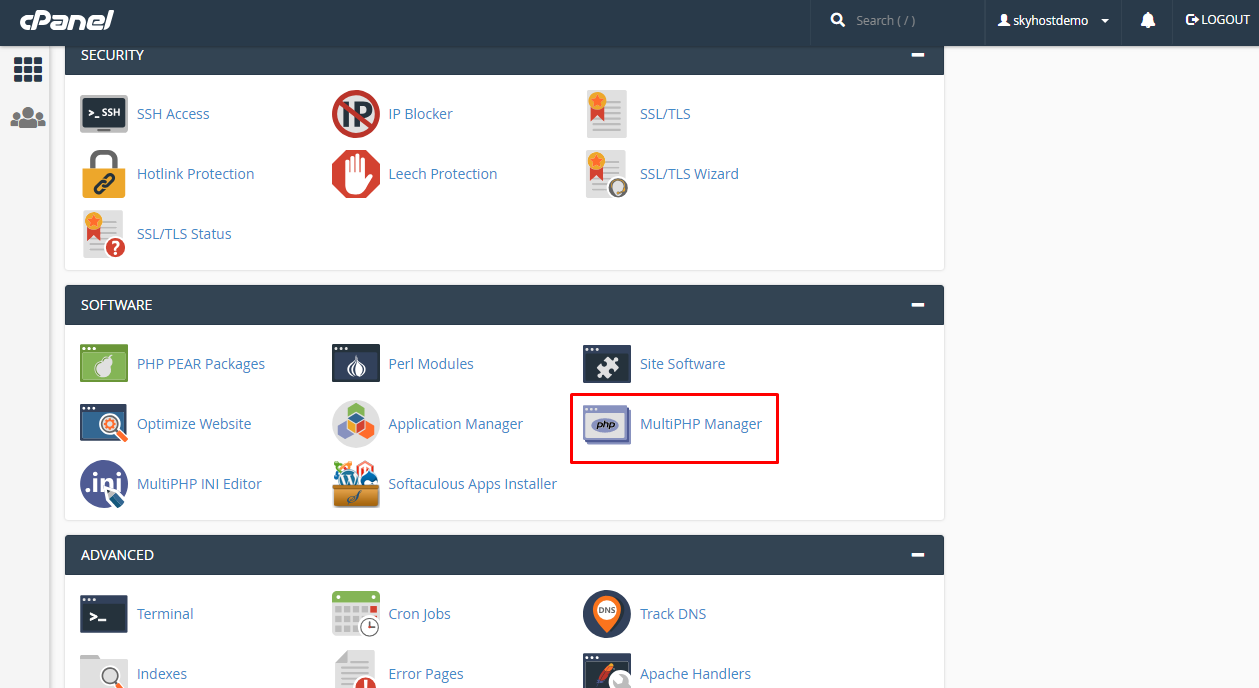1259x688 pixels.
Task: Open the Application Manager link
Action: [x=456, y=424]
